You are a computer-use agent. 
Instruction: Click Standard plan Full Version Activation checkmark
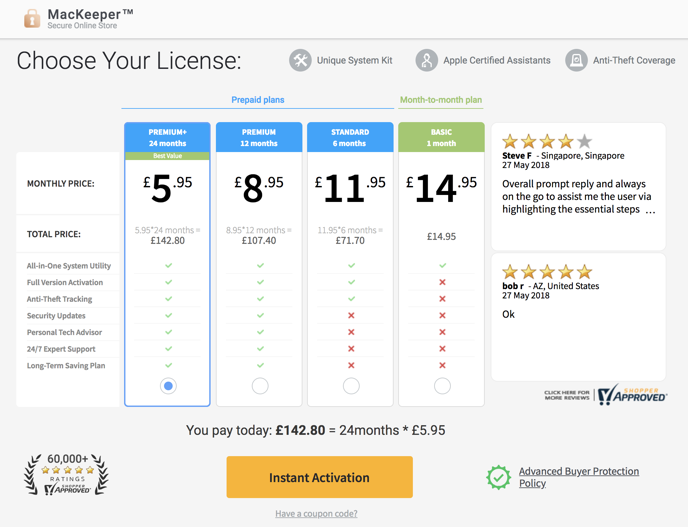[351, 282]
